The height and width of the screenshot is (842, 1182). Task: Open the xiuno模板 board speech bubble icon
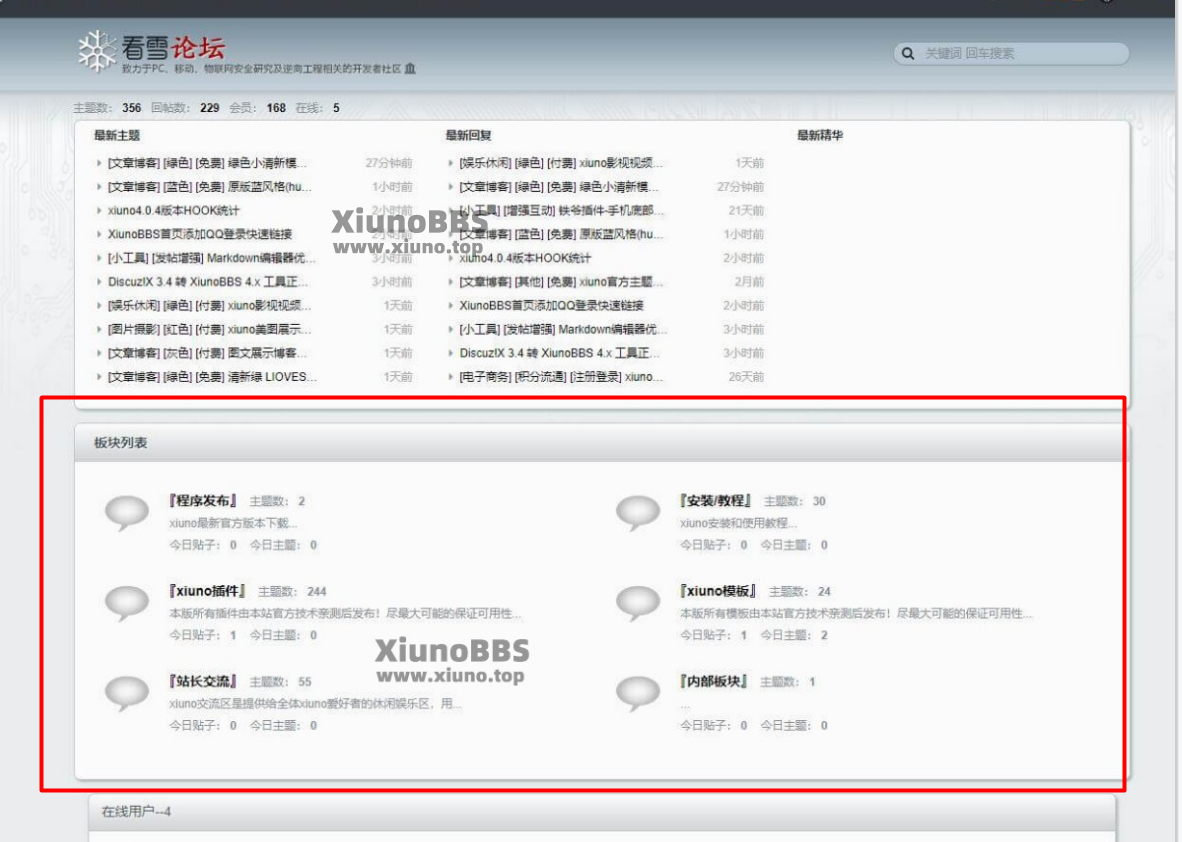pyautogui.click(x=638, y=604)
